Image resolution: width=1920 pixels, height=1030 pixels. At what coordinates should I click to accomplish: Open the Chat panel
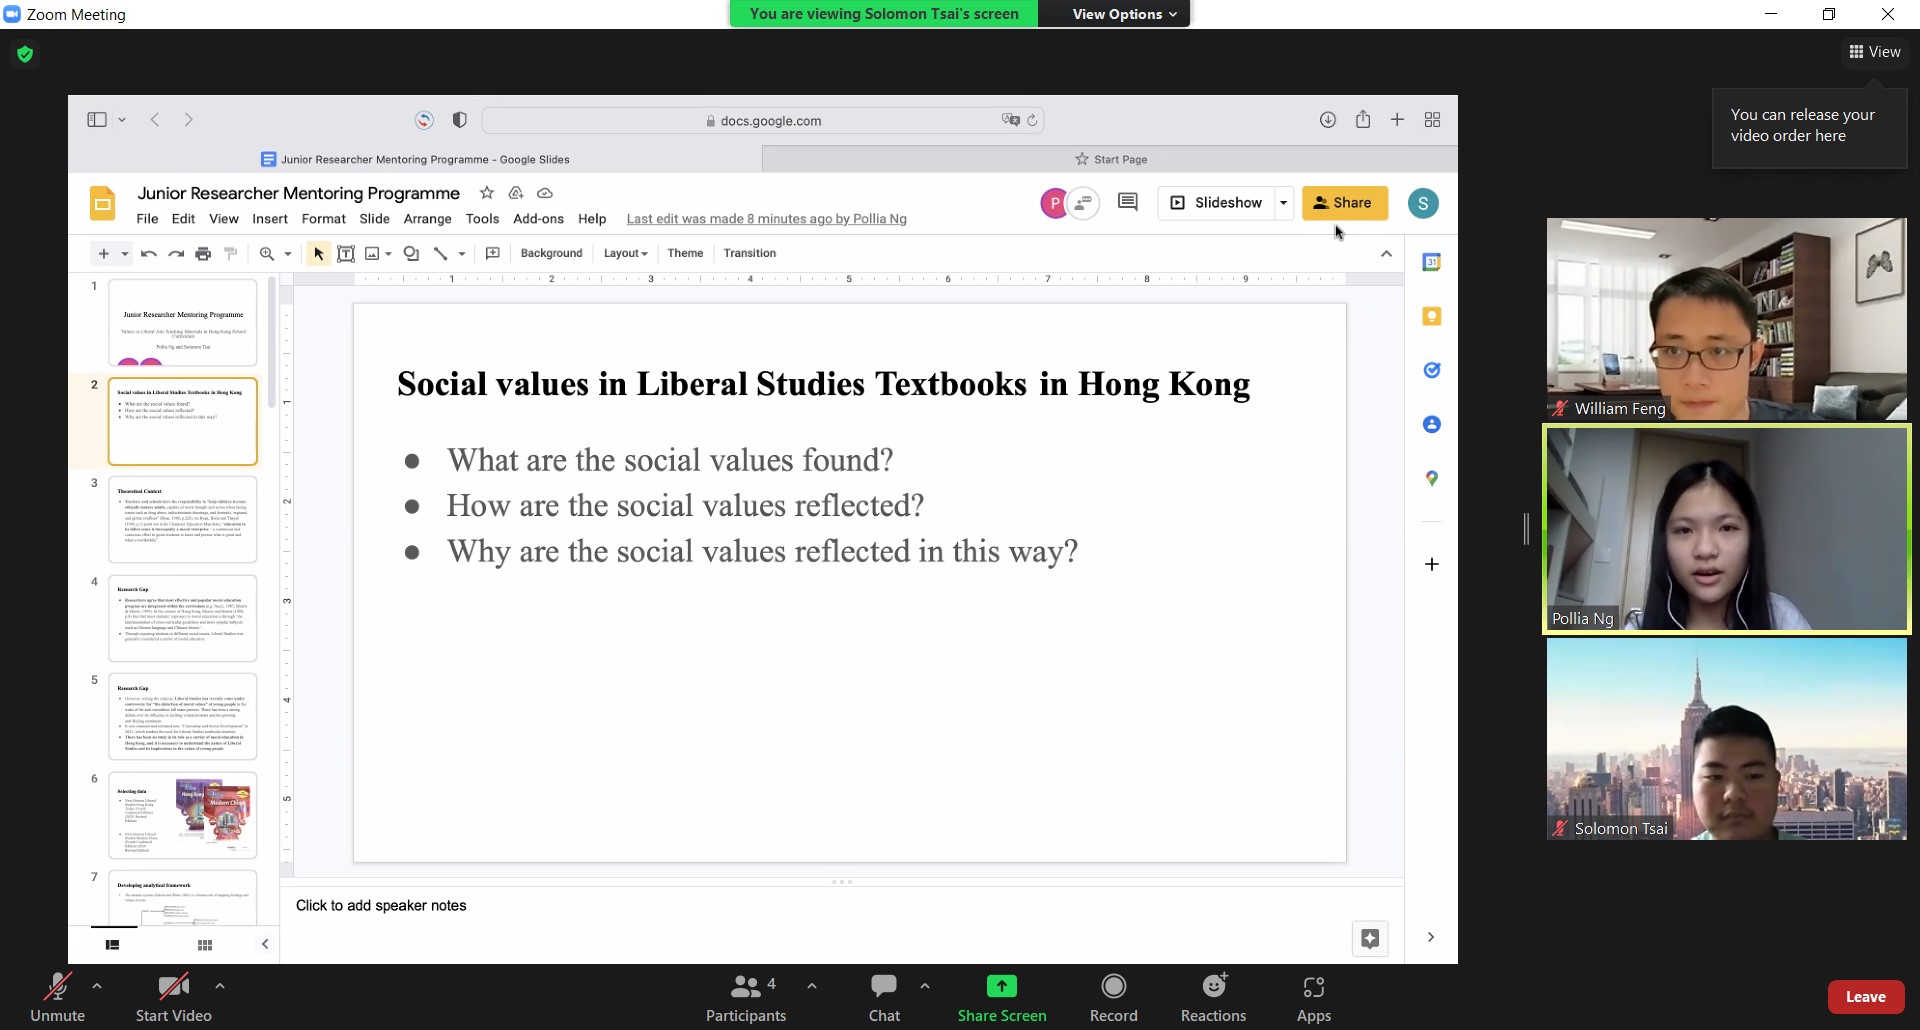884,997
